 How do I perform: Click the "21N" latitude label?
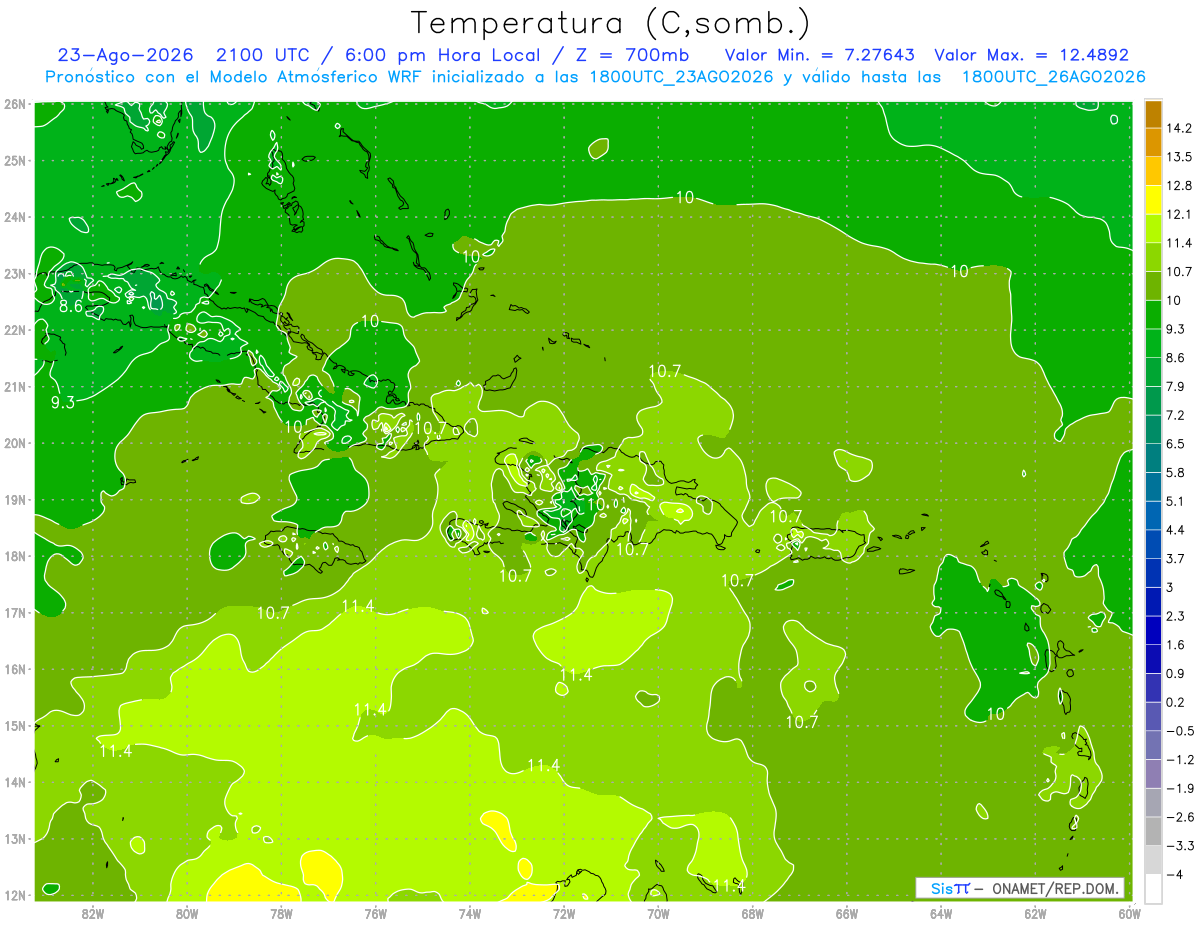[x=15, y=386]
